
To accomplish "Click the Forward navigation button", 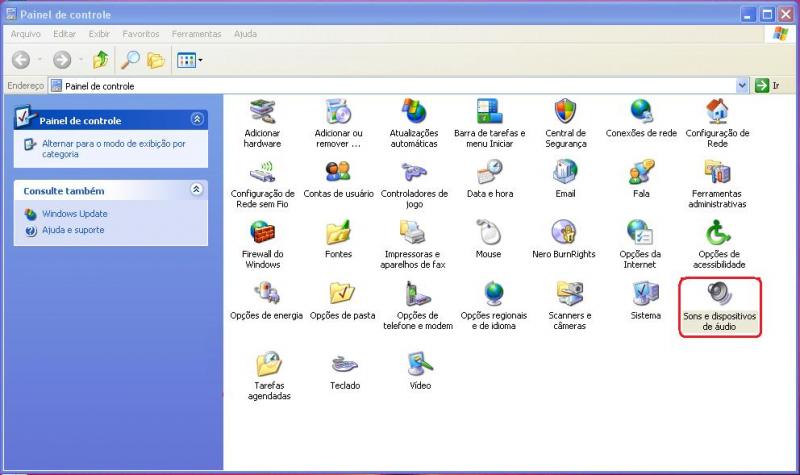I will click(x=62, y=60).
